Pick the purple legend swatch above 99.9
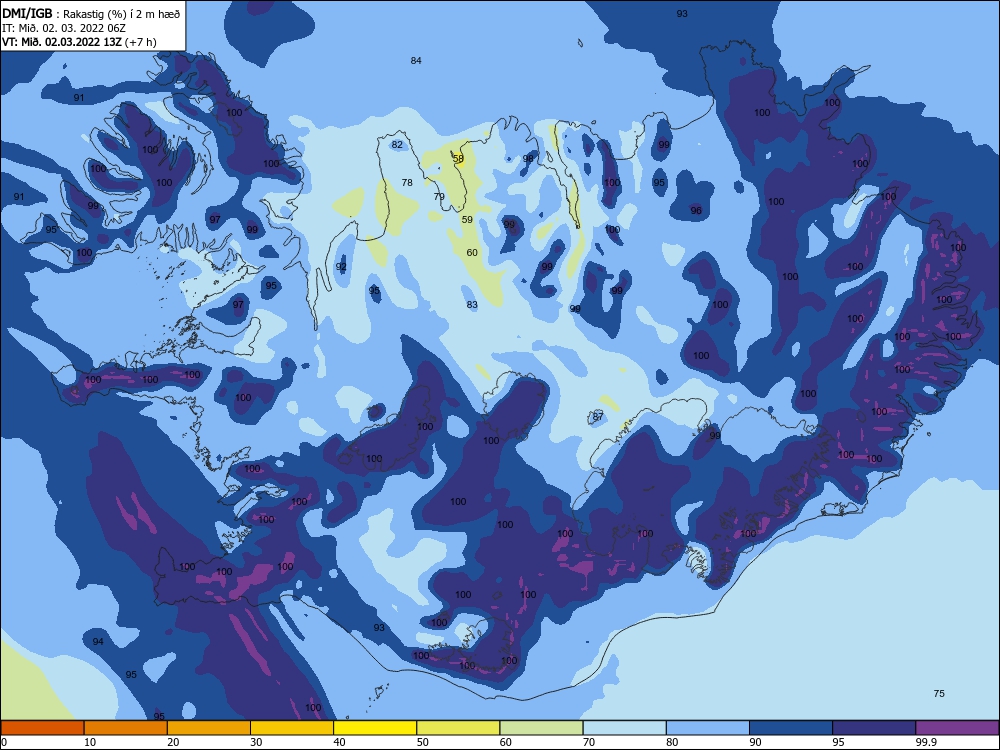Image resolution: width=1000 pixels, height=750 pixels. [x=957, y=728]
